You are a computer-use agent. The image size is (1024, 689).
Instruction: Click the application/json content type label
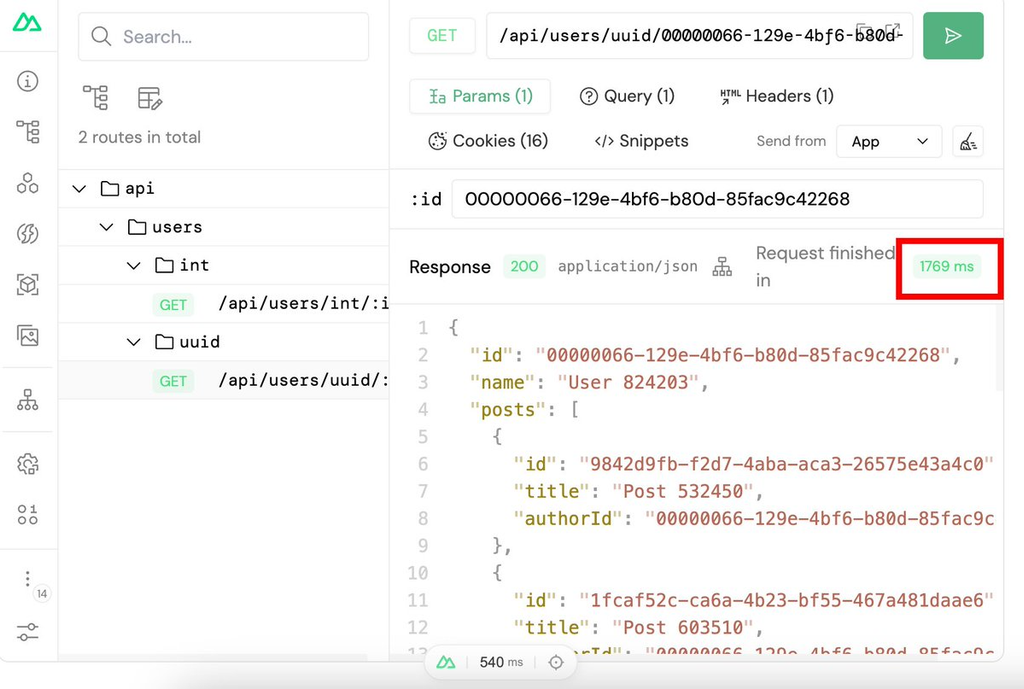[x=627, y=266]
